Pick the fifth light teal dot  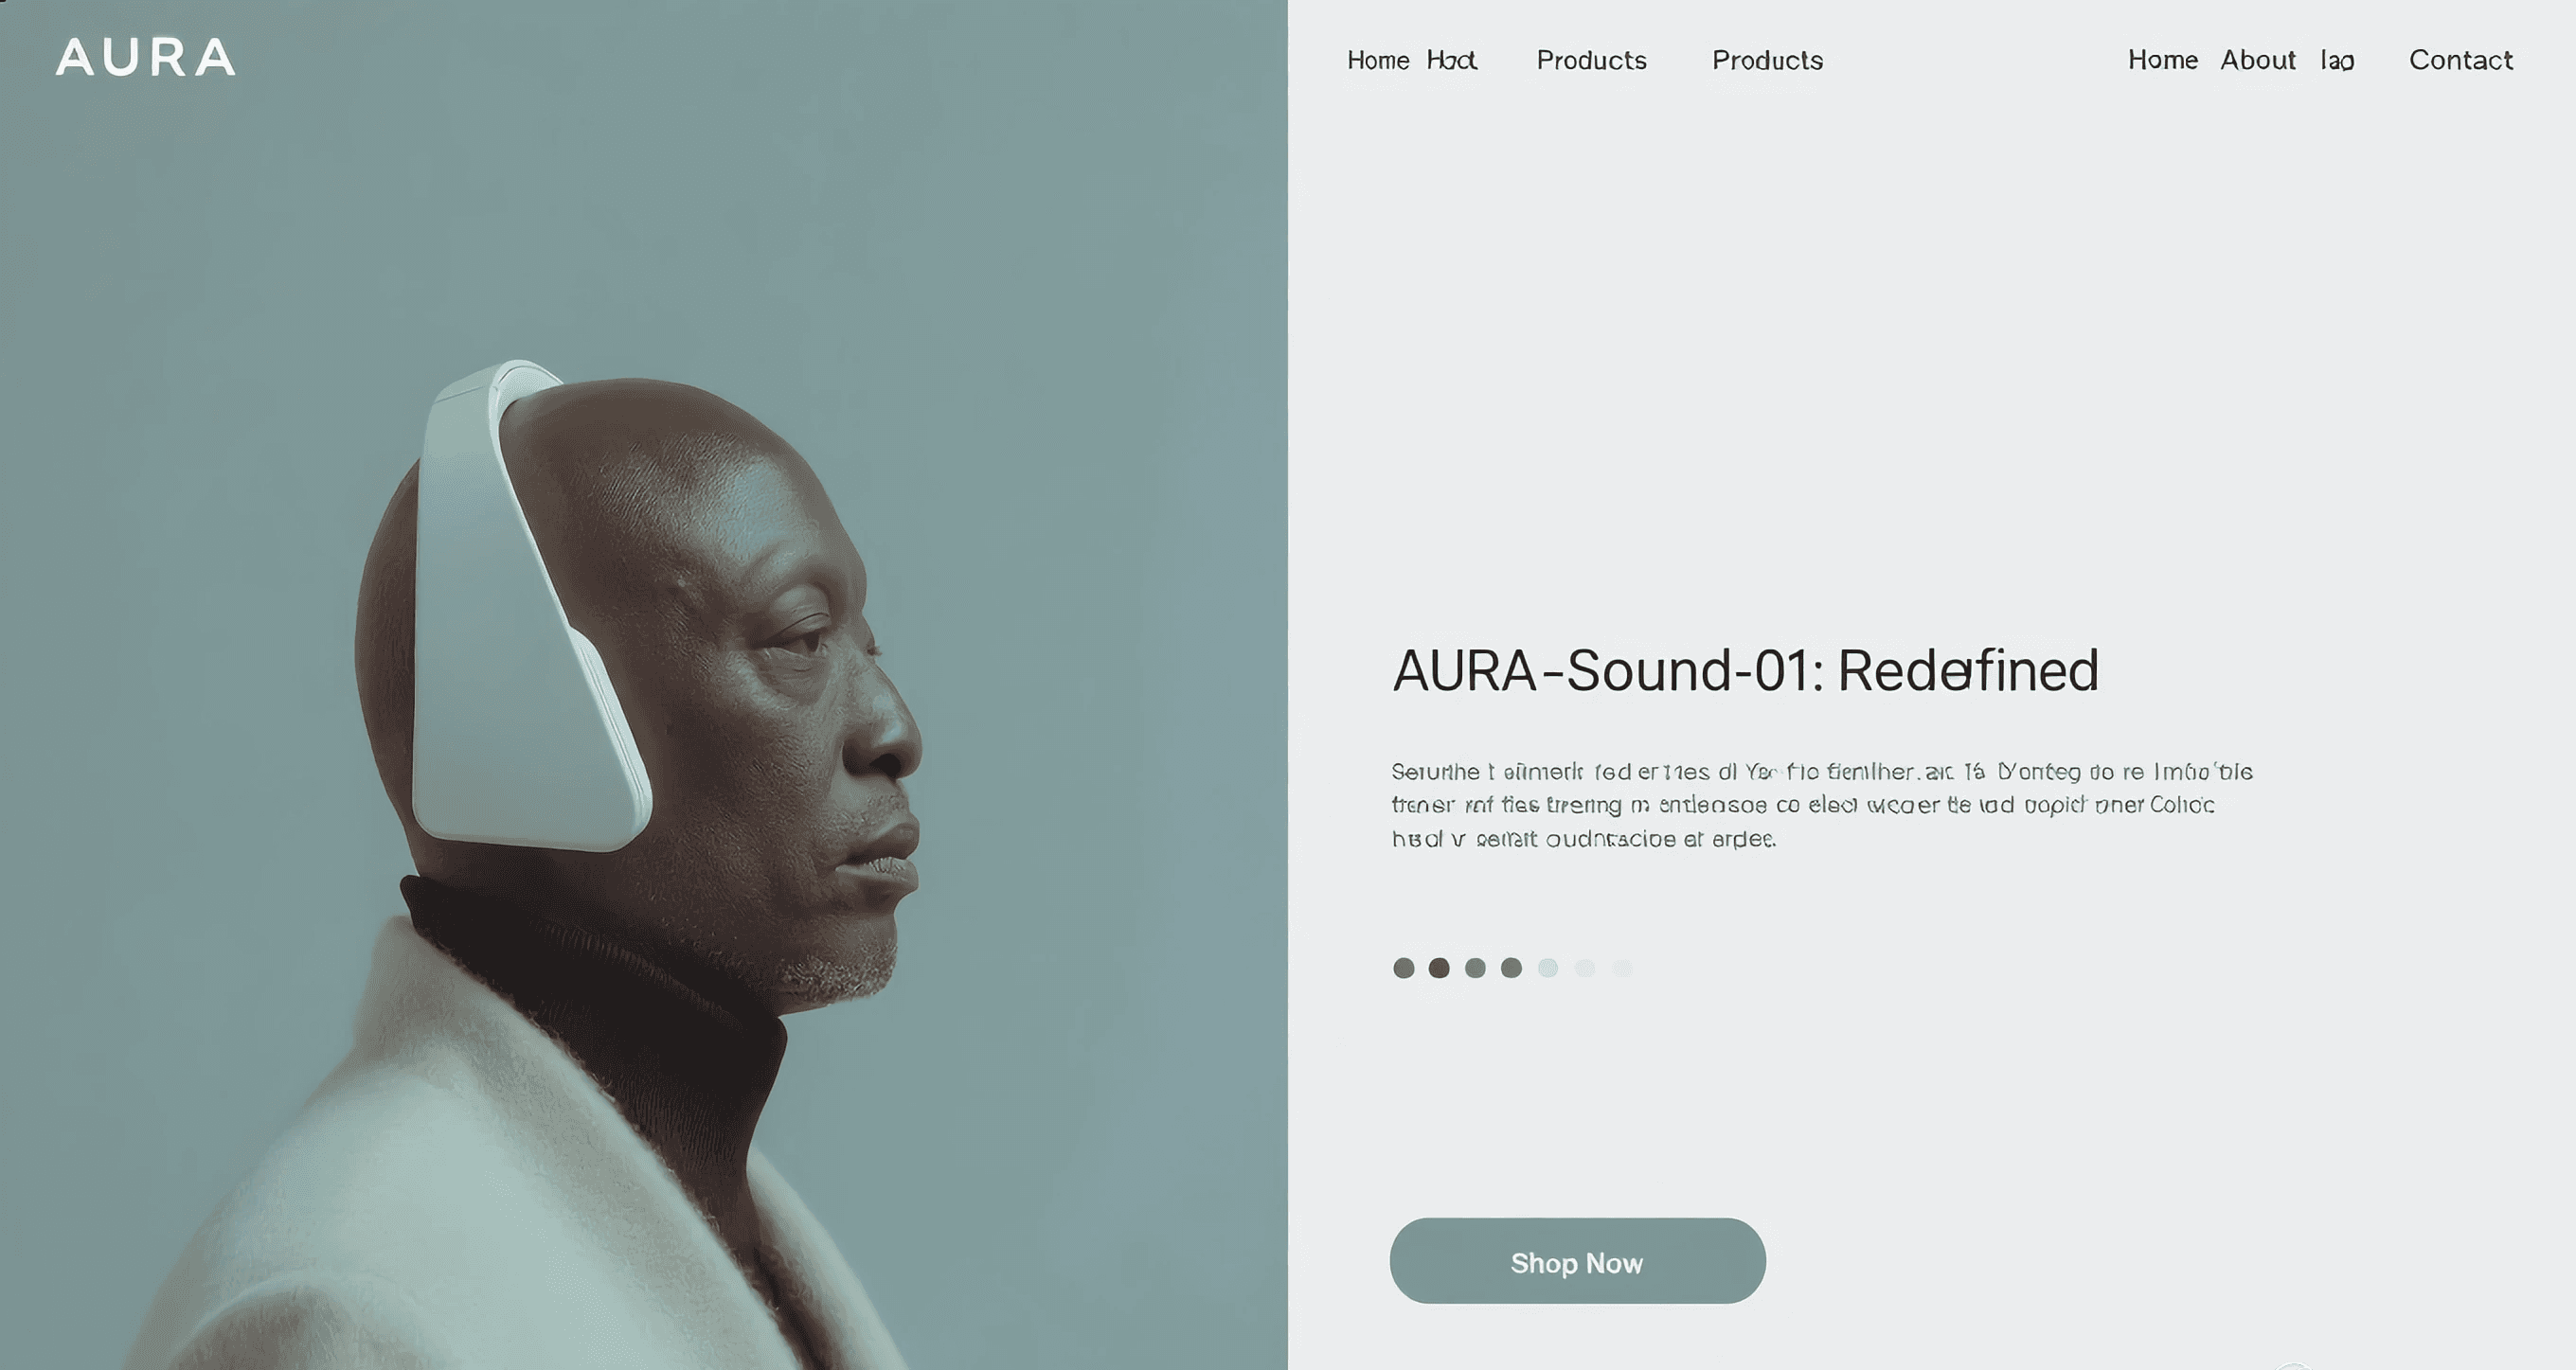point(1548,968)
